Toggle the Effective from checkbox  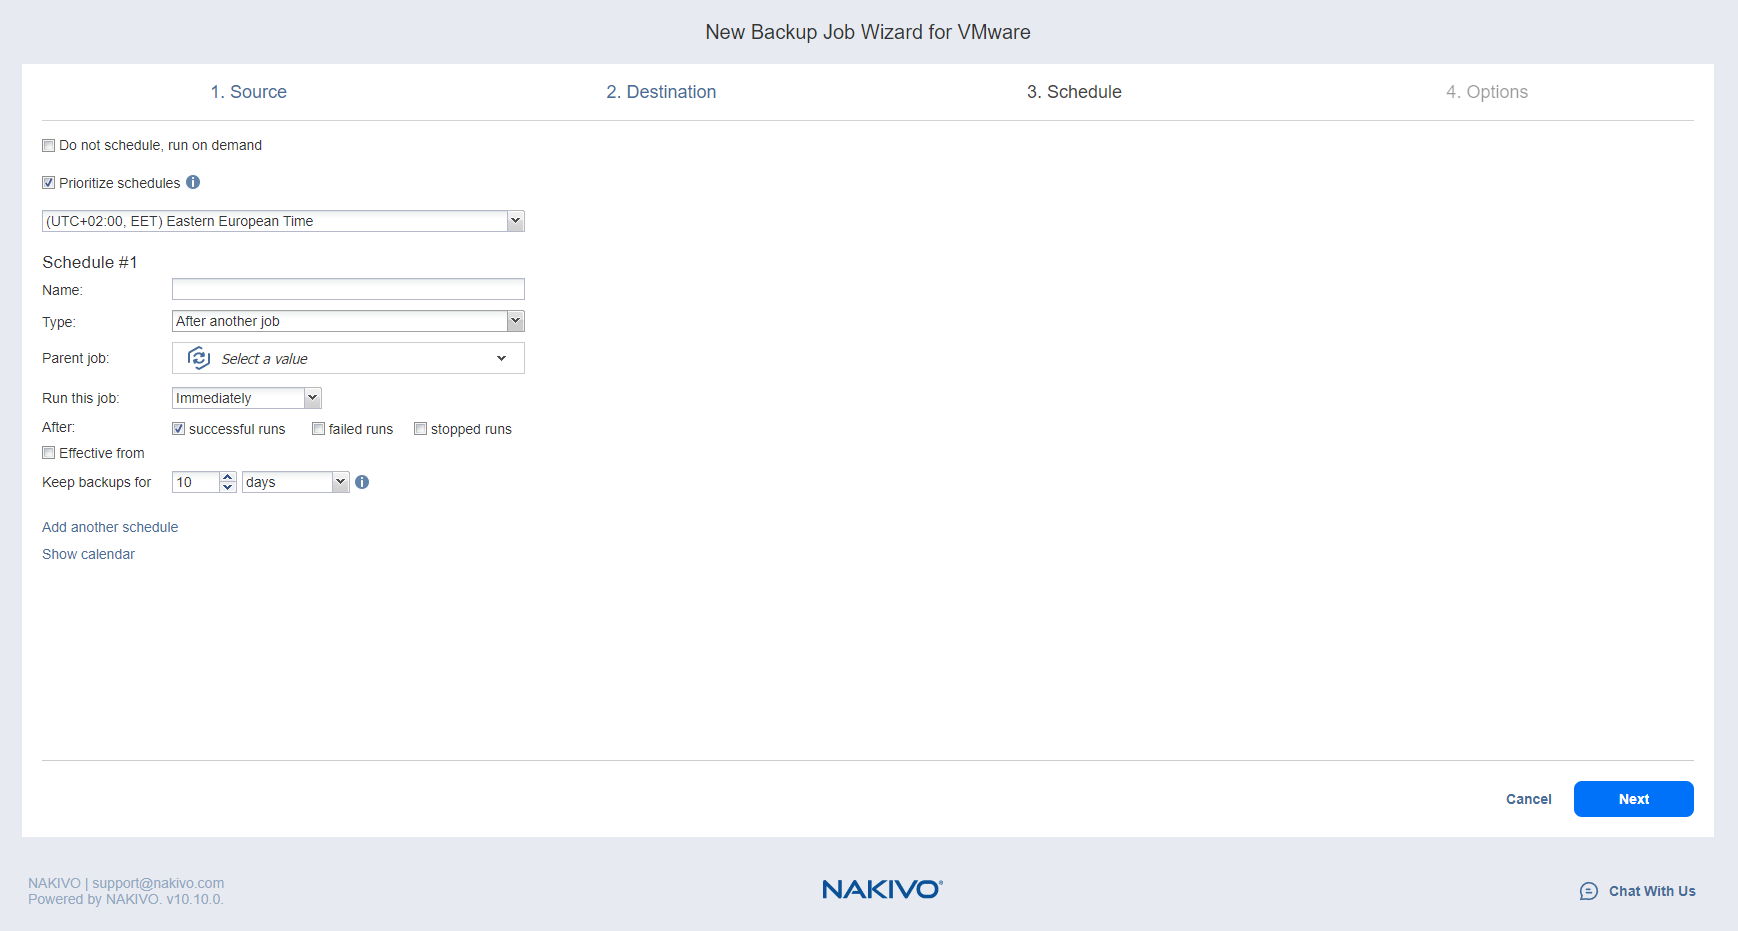[x=49, y=453]
